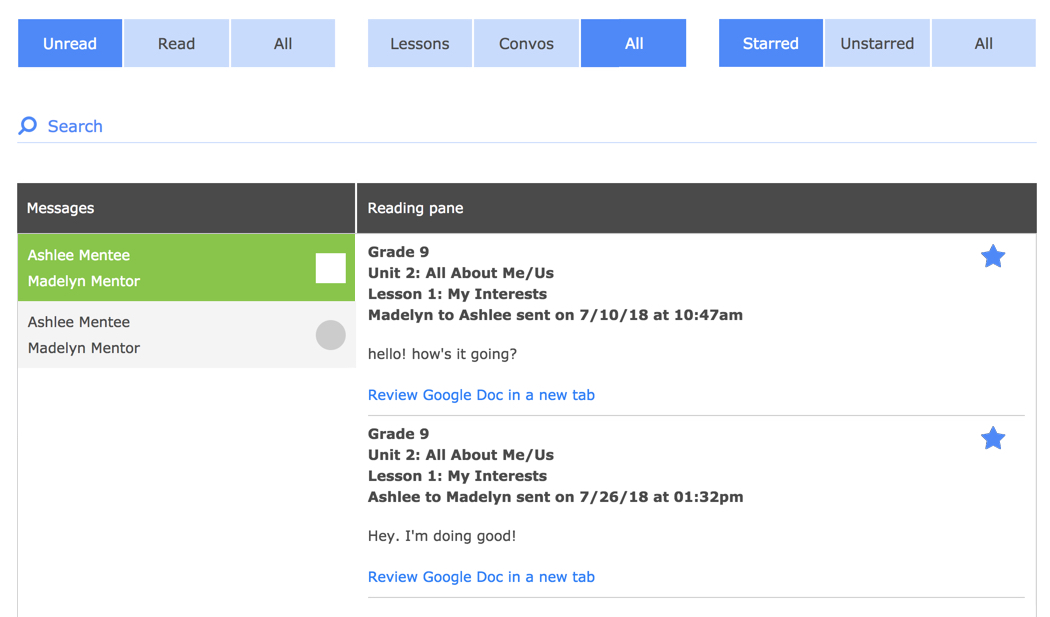This screenshot has height=617, width=1050.
Task: Click the Reading pane header
Action: coord(696,208)
